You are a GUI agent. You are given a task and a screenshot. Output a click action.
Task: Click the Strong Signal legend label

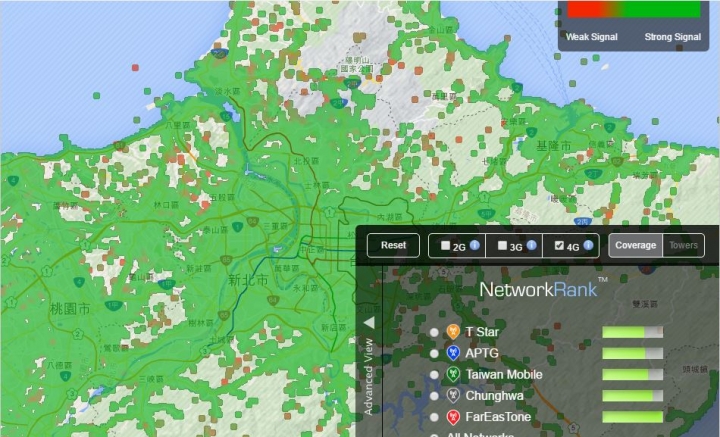pyautogui.click(x=673, y=37)
